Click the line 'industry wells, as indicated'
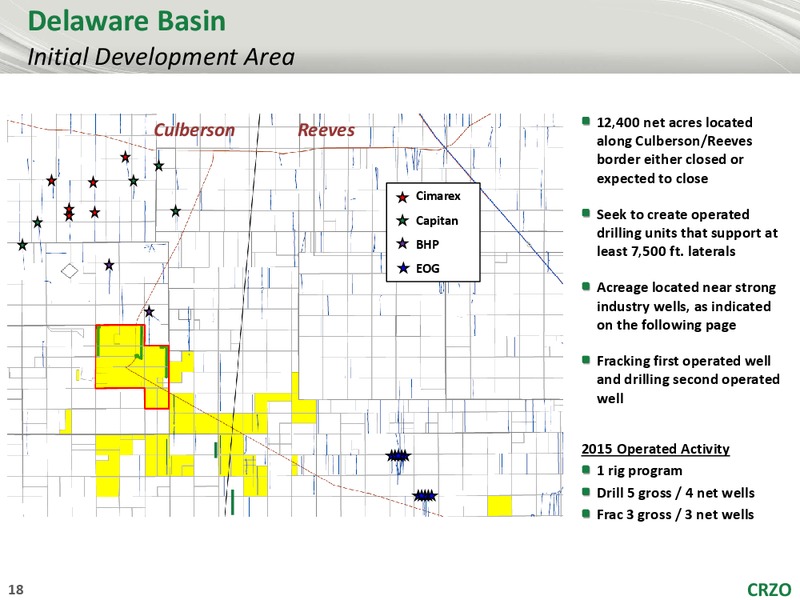800x600 pixels. (x=684, y=307)
